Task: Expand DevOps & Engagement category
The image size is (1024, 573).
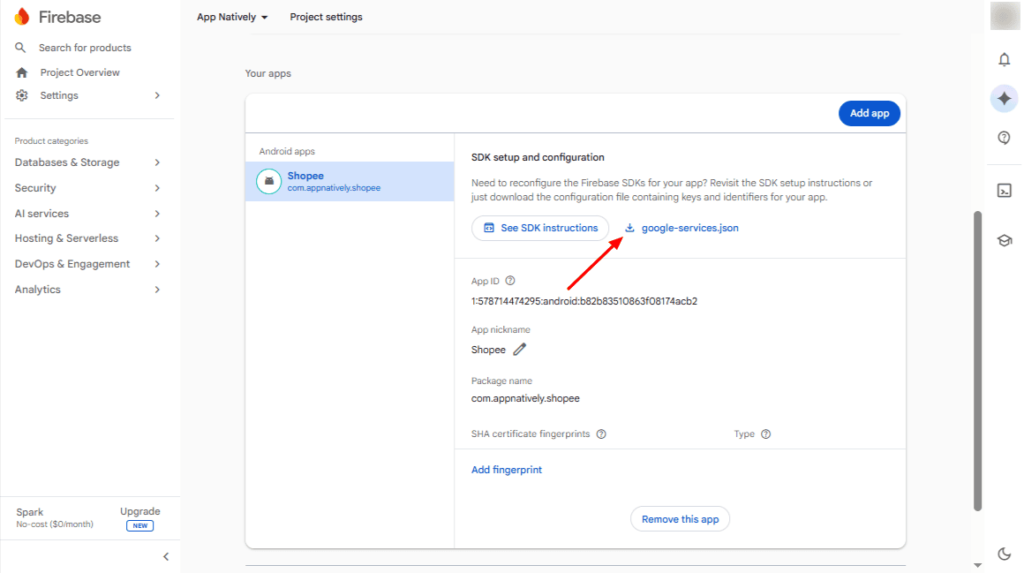Action: click(x=87, y=264)
